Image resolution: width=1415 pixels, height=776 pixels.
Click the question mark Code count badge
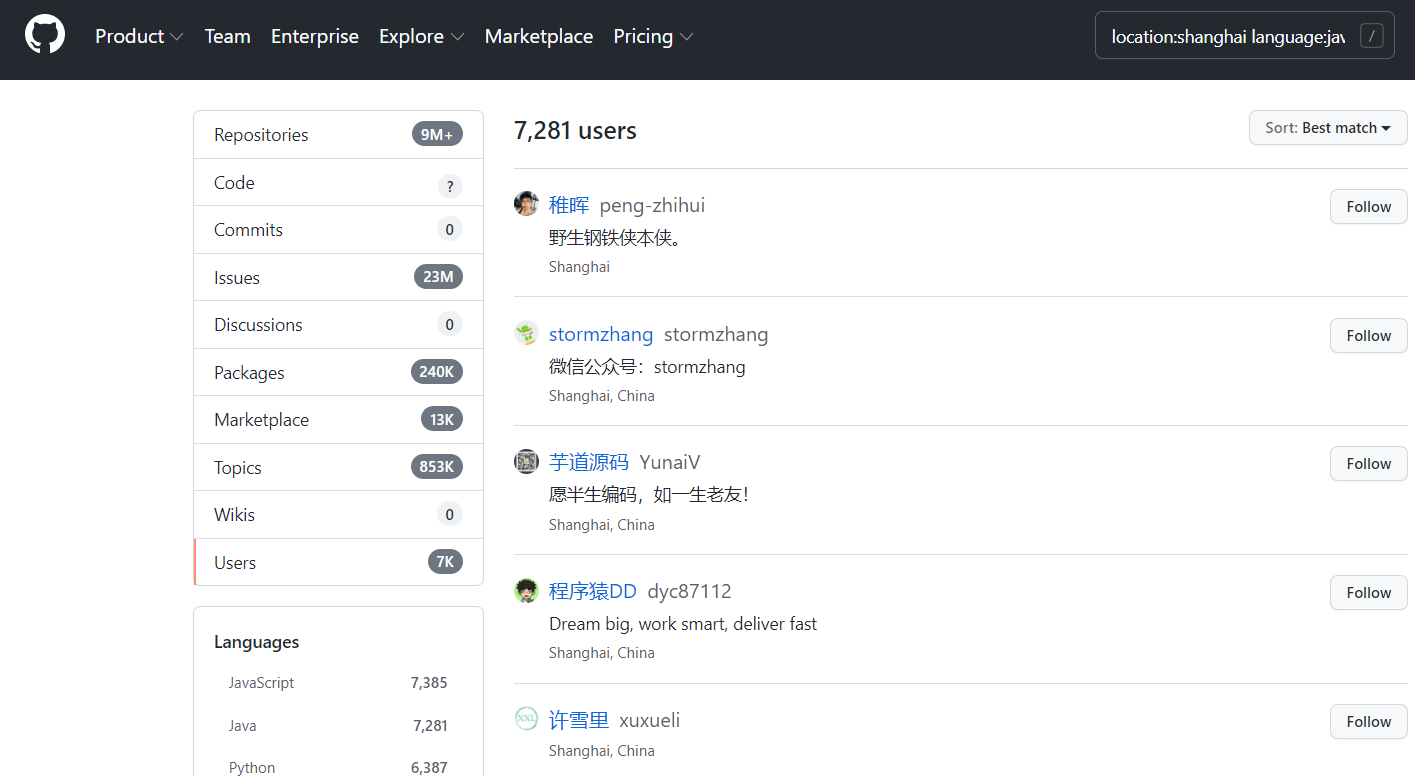point(450,186)
